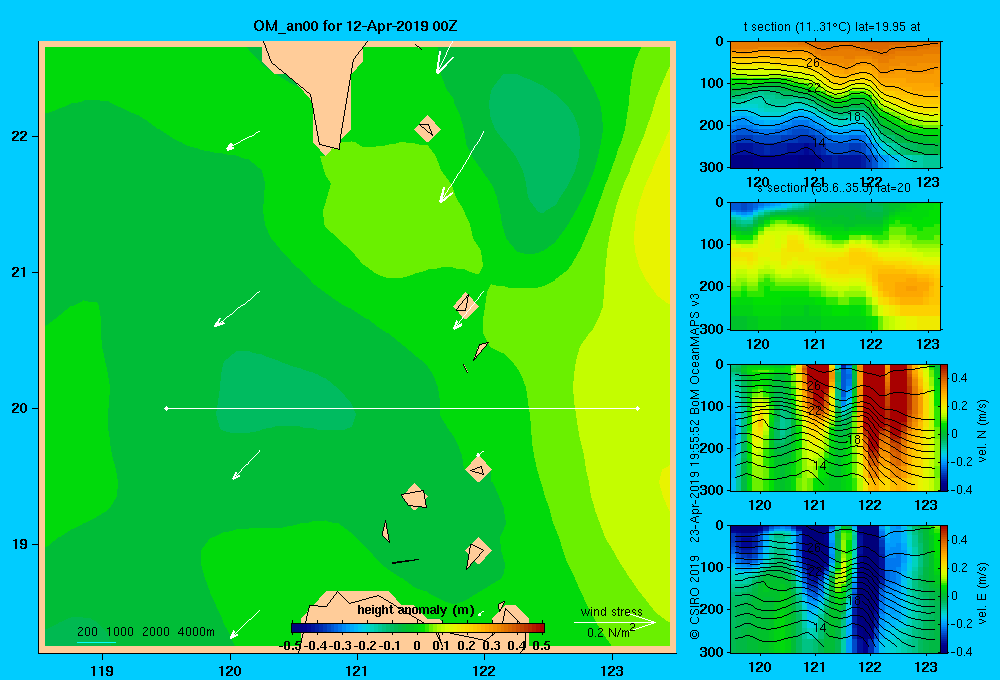The height and width of the screenshot is (680, 1000).
Task: Click the '120' longitude tick under vel. E panel
Action: point(759,667)
